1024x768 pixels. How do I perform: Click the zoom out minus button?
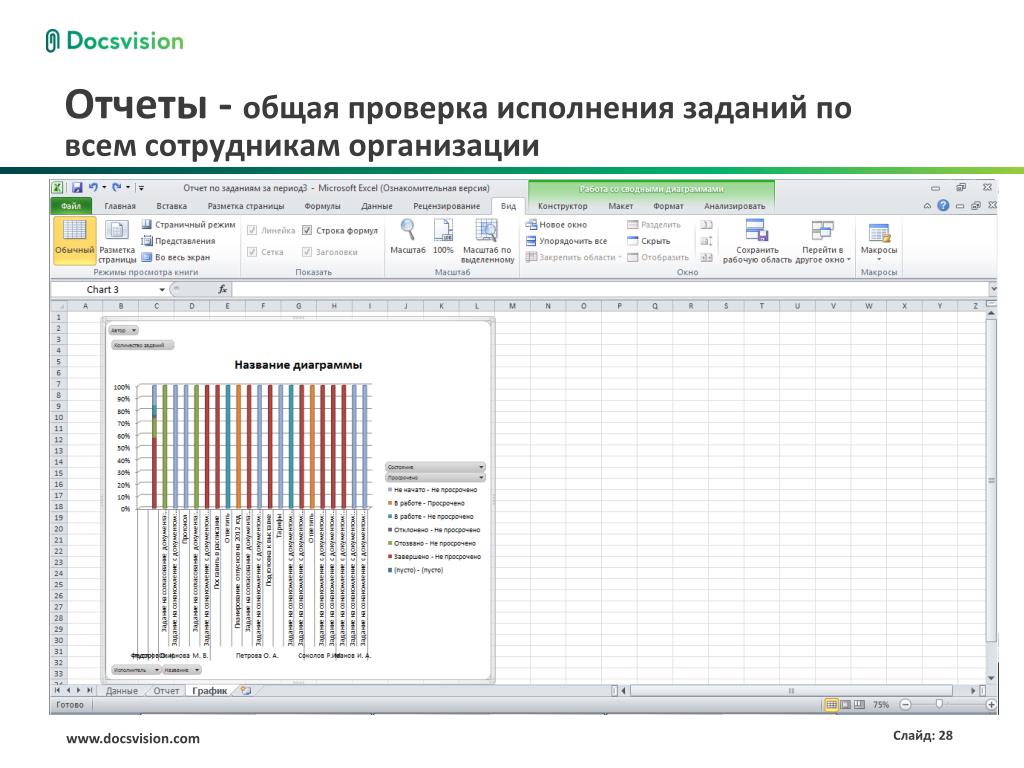905,705
